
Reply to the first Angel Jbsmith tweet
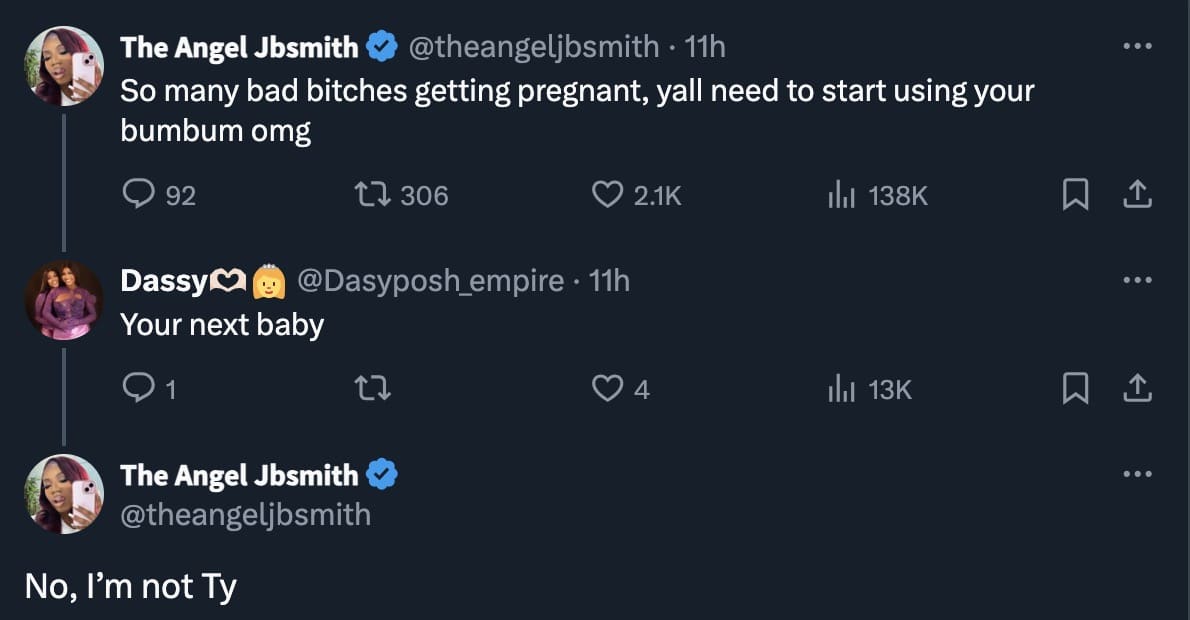click(136, 195)
